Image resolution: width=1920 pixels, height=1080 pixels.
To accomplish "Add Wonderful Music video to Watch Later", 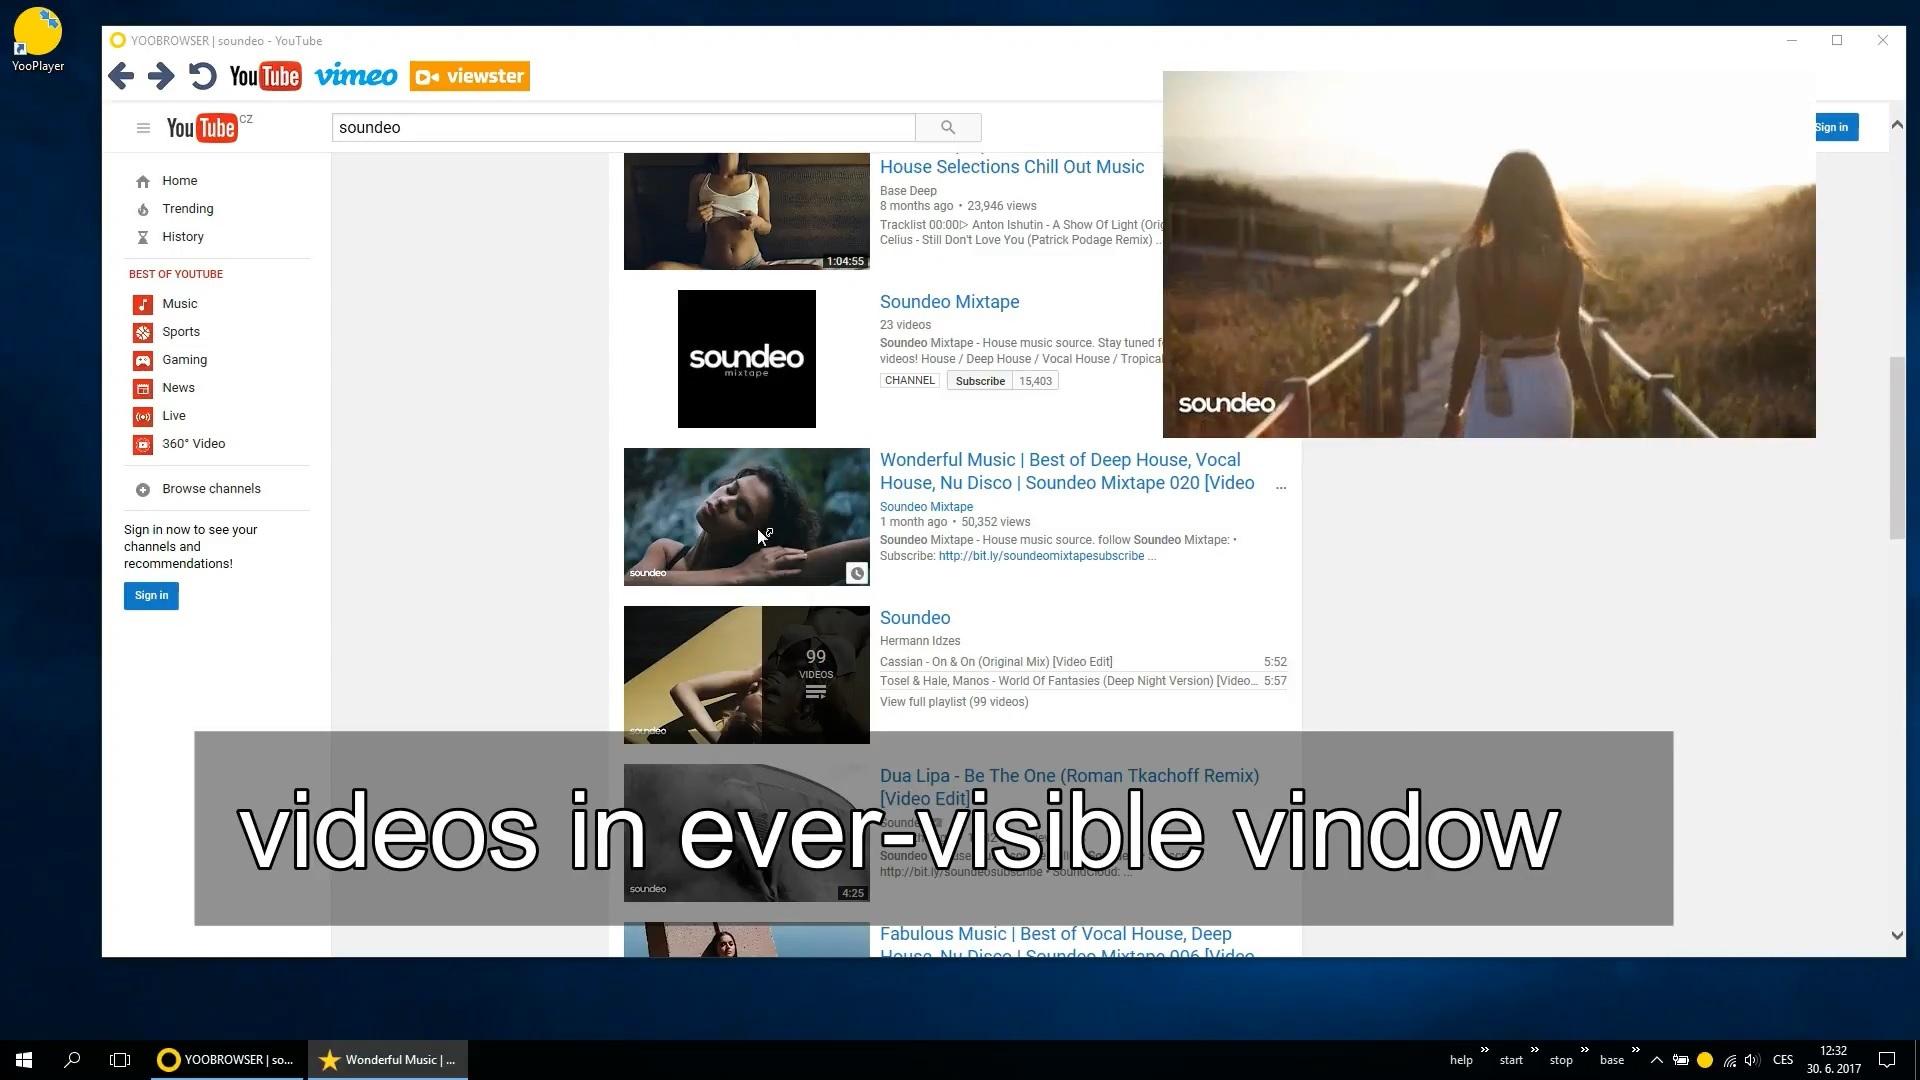I will [x=857, y=573].
